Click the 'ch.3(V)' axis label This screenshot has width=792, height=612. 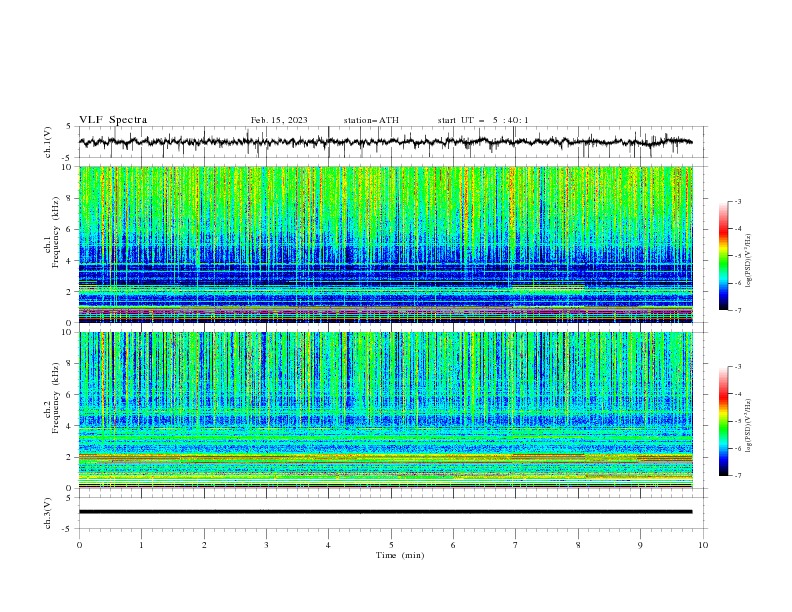47,513
